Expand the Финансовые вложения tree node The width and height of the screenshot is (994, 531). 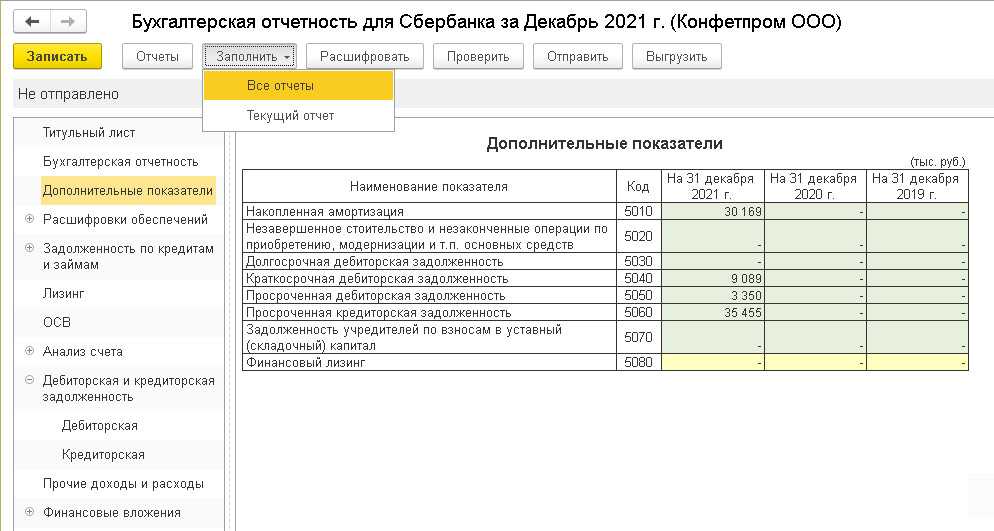tap(29, 513)
